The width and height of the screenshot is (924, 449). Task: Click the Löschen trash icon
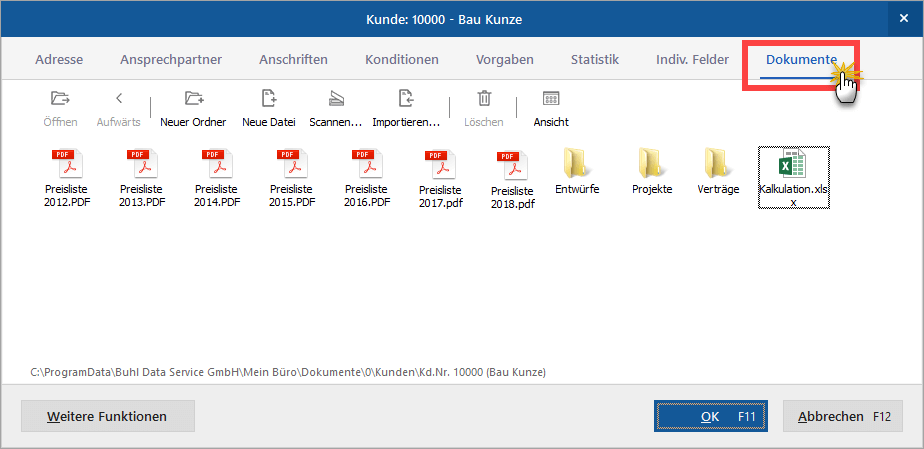tap(484, 98)
